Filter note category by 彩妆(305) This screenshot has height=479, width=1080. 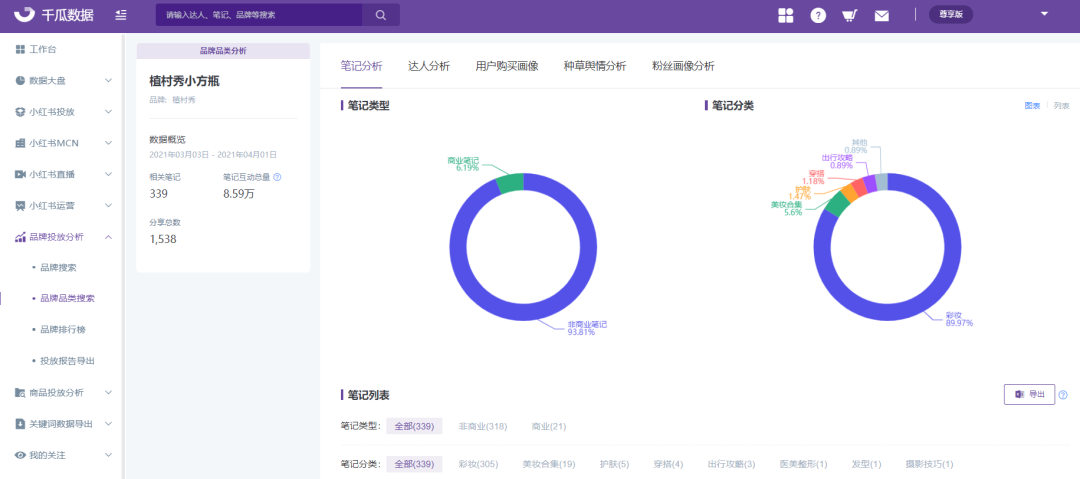pyautogui.click(x=478, y=465)
